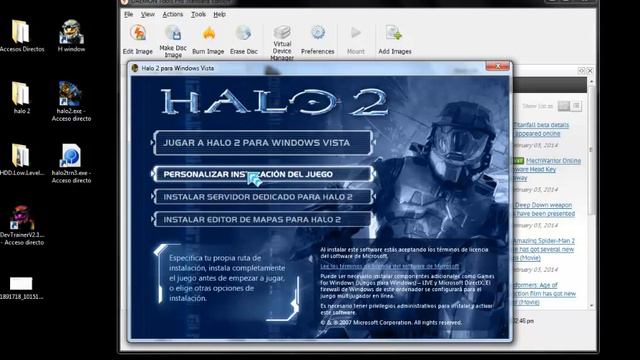Select H window desktop shortcut
640x360 pixels.
(71, 36)
